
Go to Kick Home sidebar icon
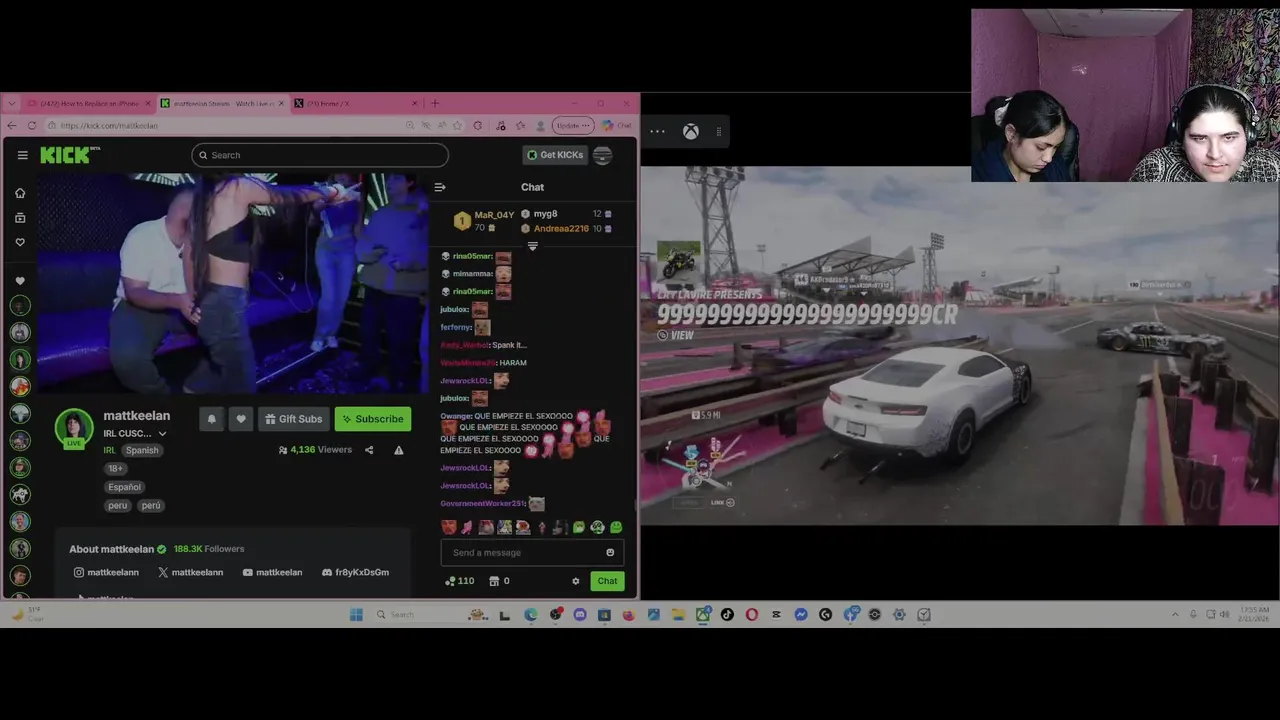19,193
